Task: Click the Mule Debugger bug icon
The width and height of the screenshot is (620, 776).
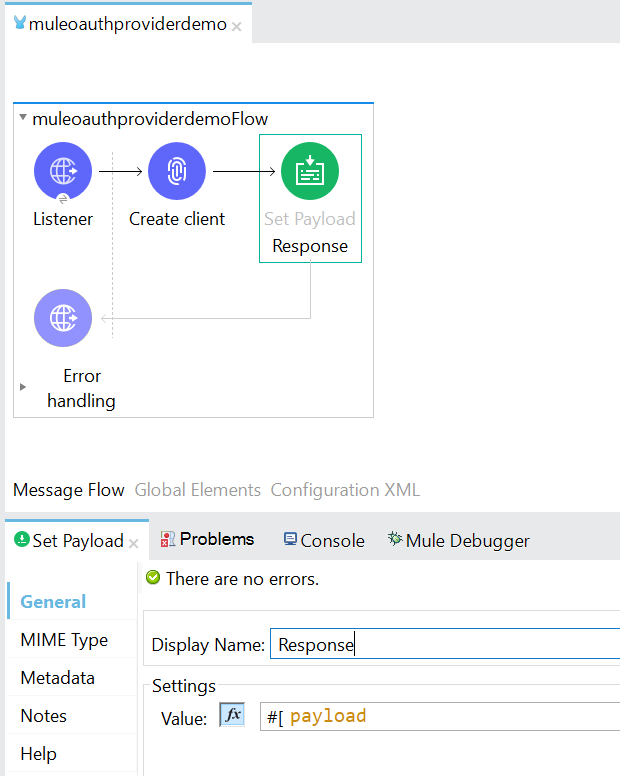Action: click(395, 538)
